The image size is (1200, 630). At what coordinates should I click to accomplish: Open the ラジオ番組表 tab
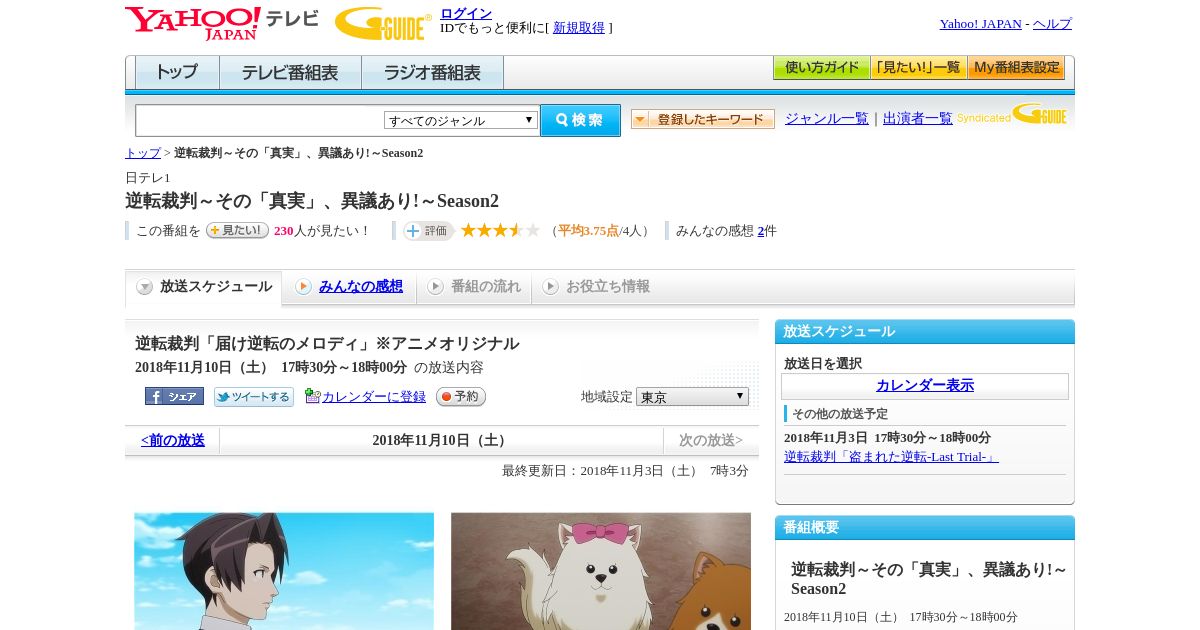(432, 72)
